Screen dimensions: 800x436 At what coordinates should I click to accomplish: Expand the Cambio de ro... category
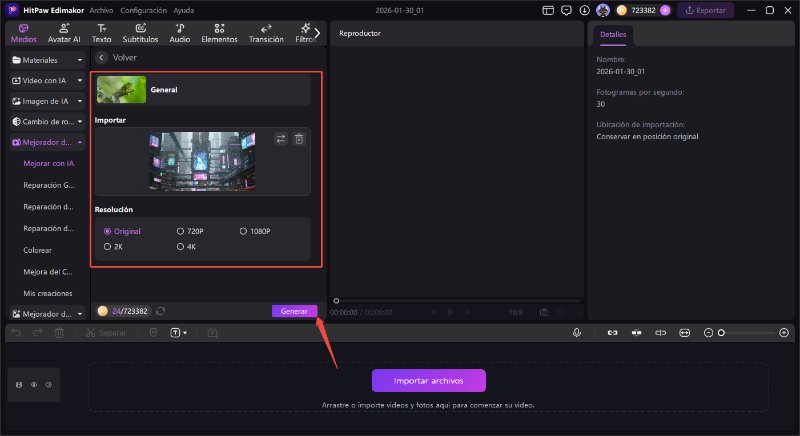(x=47, y=121)
